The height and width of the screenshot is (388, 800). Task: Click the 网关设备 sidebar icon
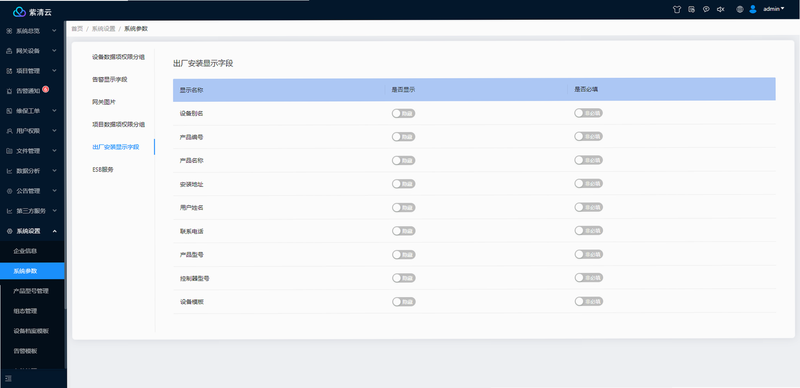point(9,51)
